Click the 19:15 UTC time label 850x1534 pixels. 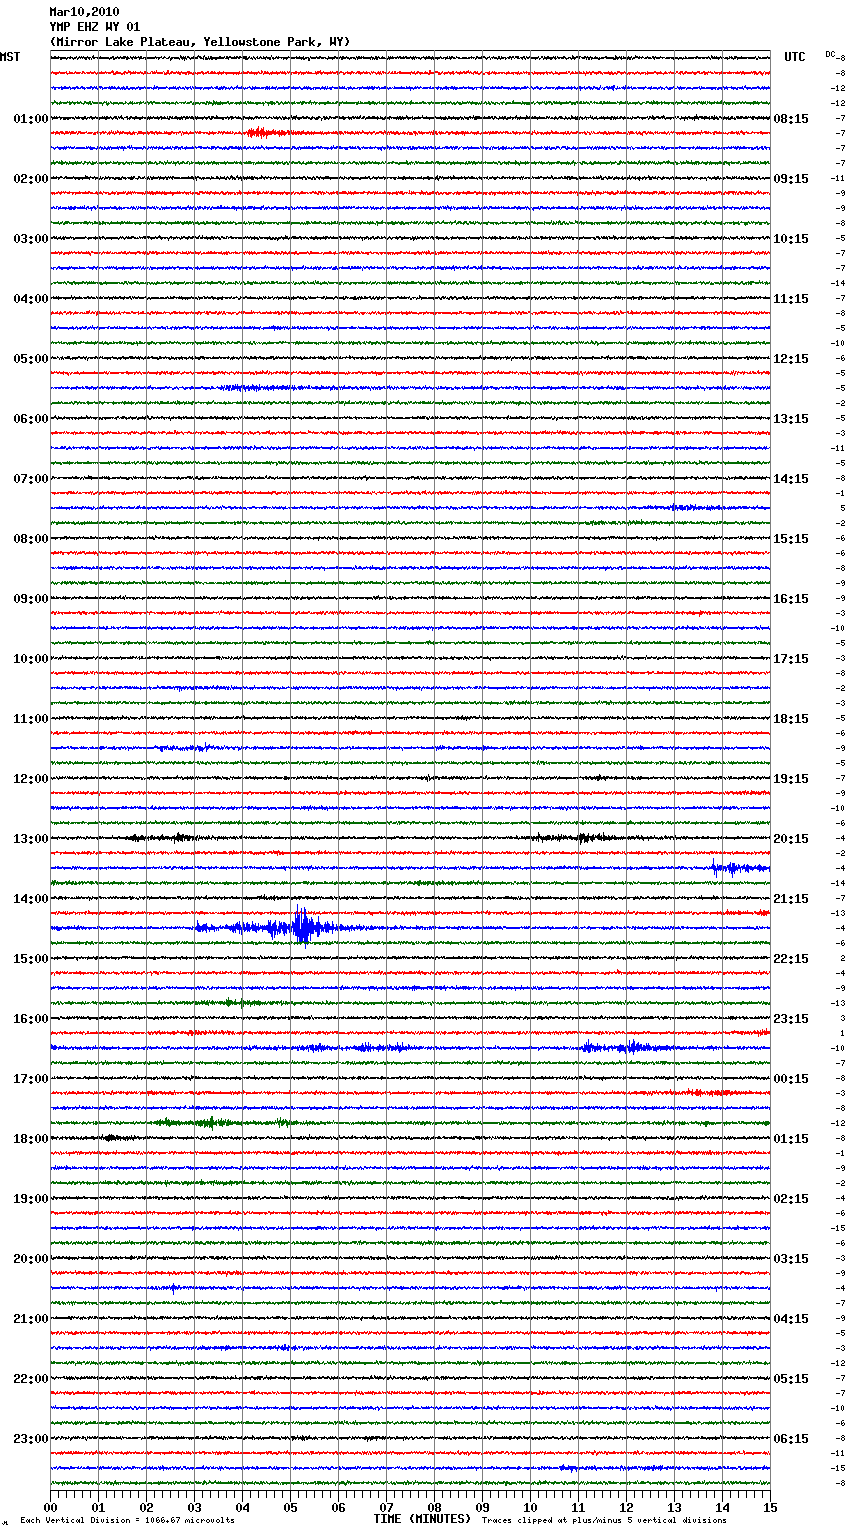(791, 779)
